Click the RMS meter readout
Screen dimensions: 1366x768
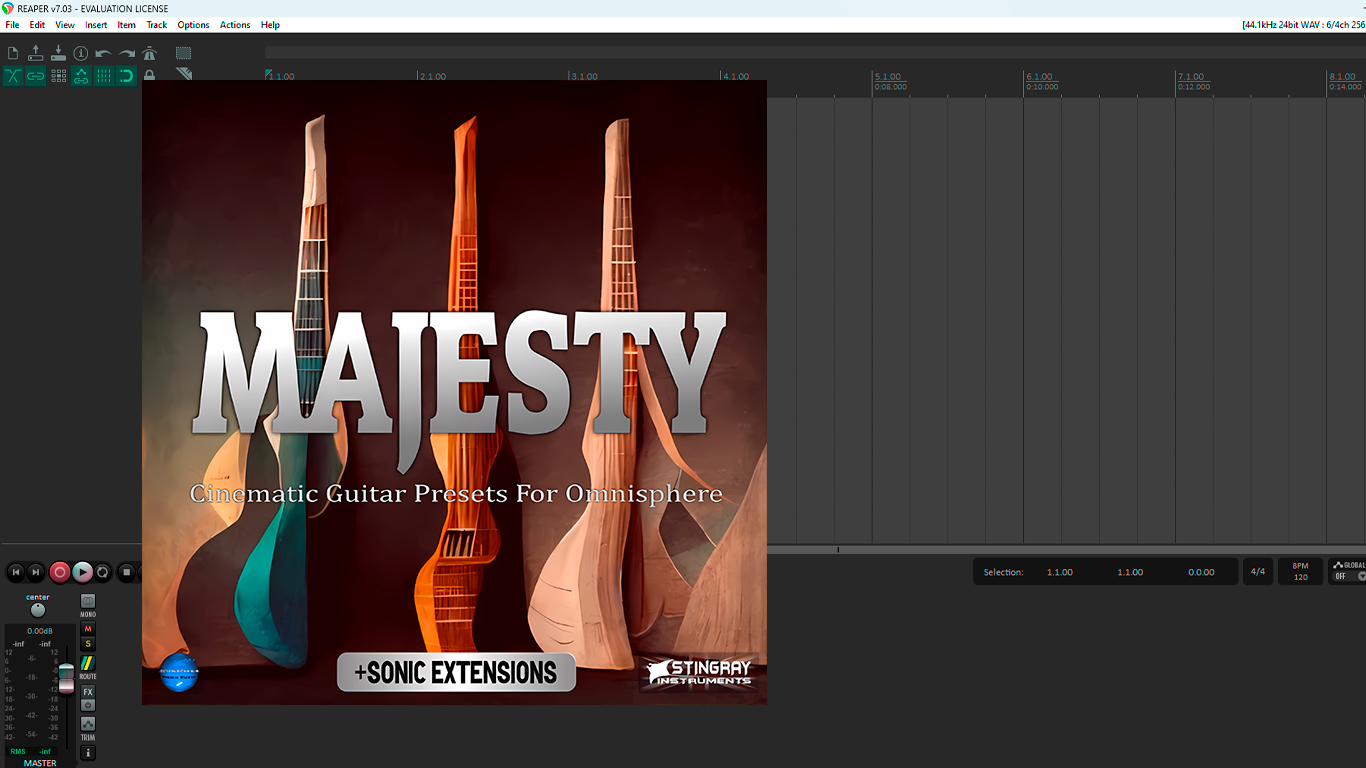tap(31, 751)
